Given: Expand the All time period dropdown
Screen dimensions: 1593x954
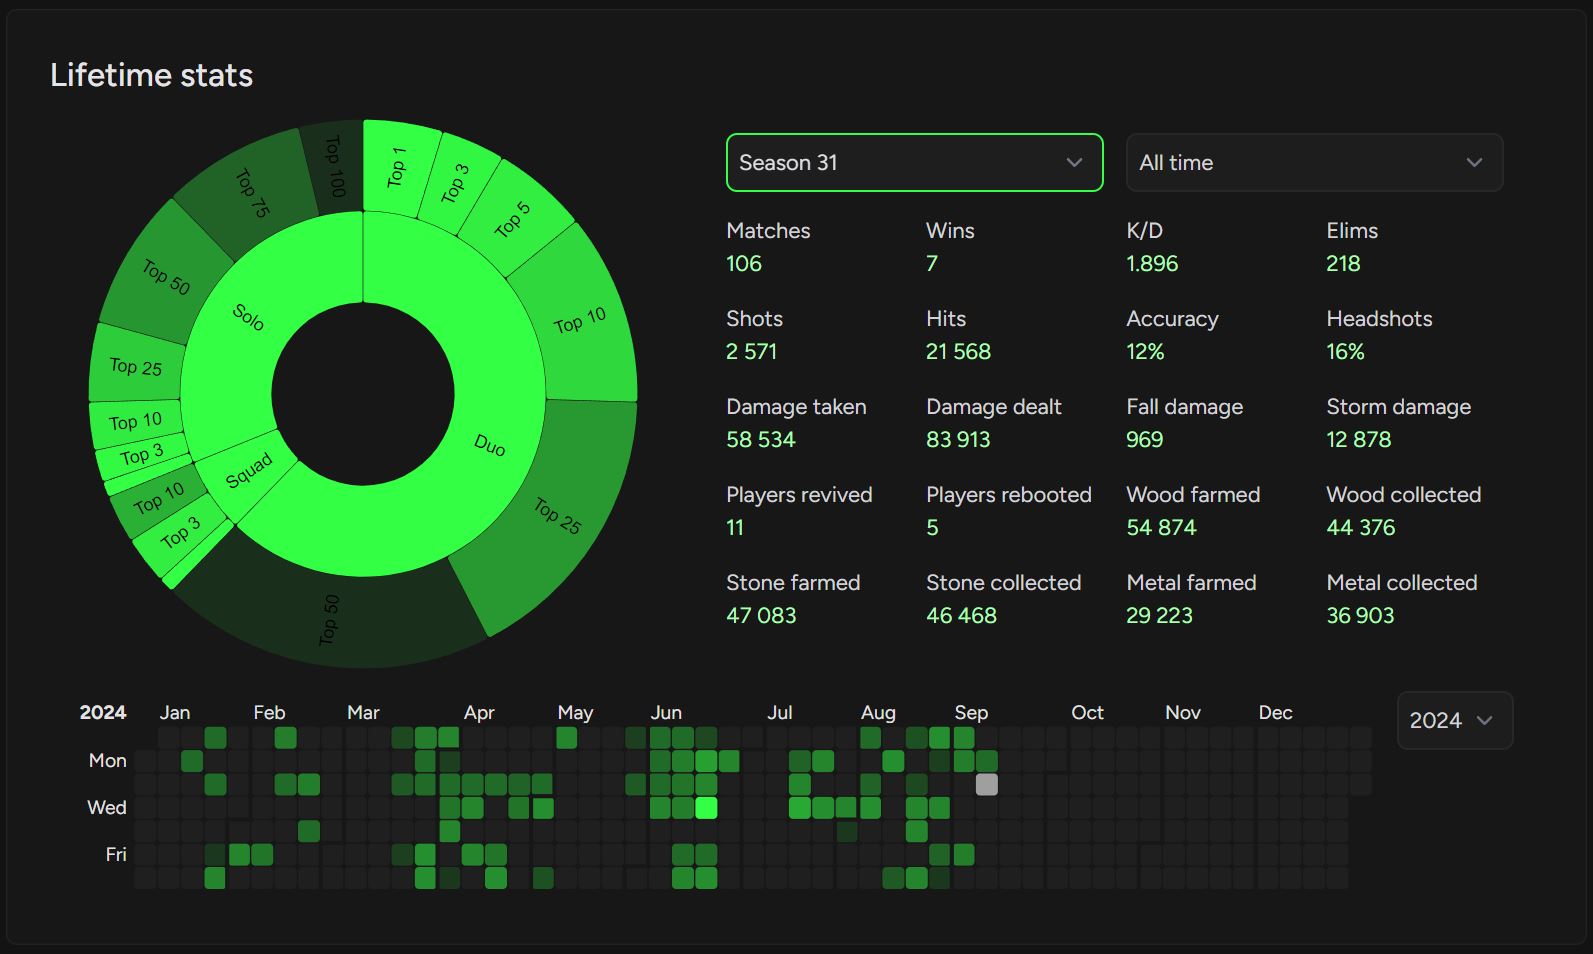Looking at the screenshot, I should click(x=1313, y=163).
